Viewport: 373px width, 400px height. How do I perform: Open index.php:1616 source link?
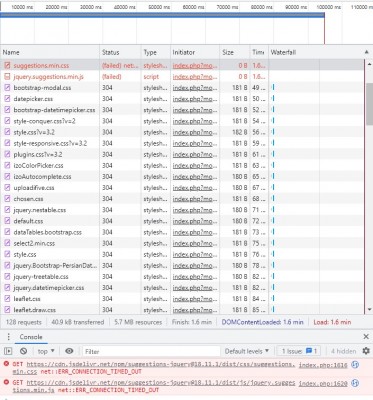323,365
